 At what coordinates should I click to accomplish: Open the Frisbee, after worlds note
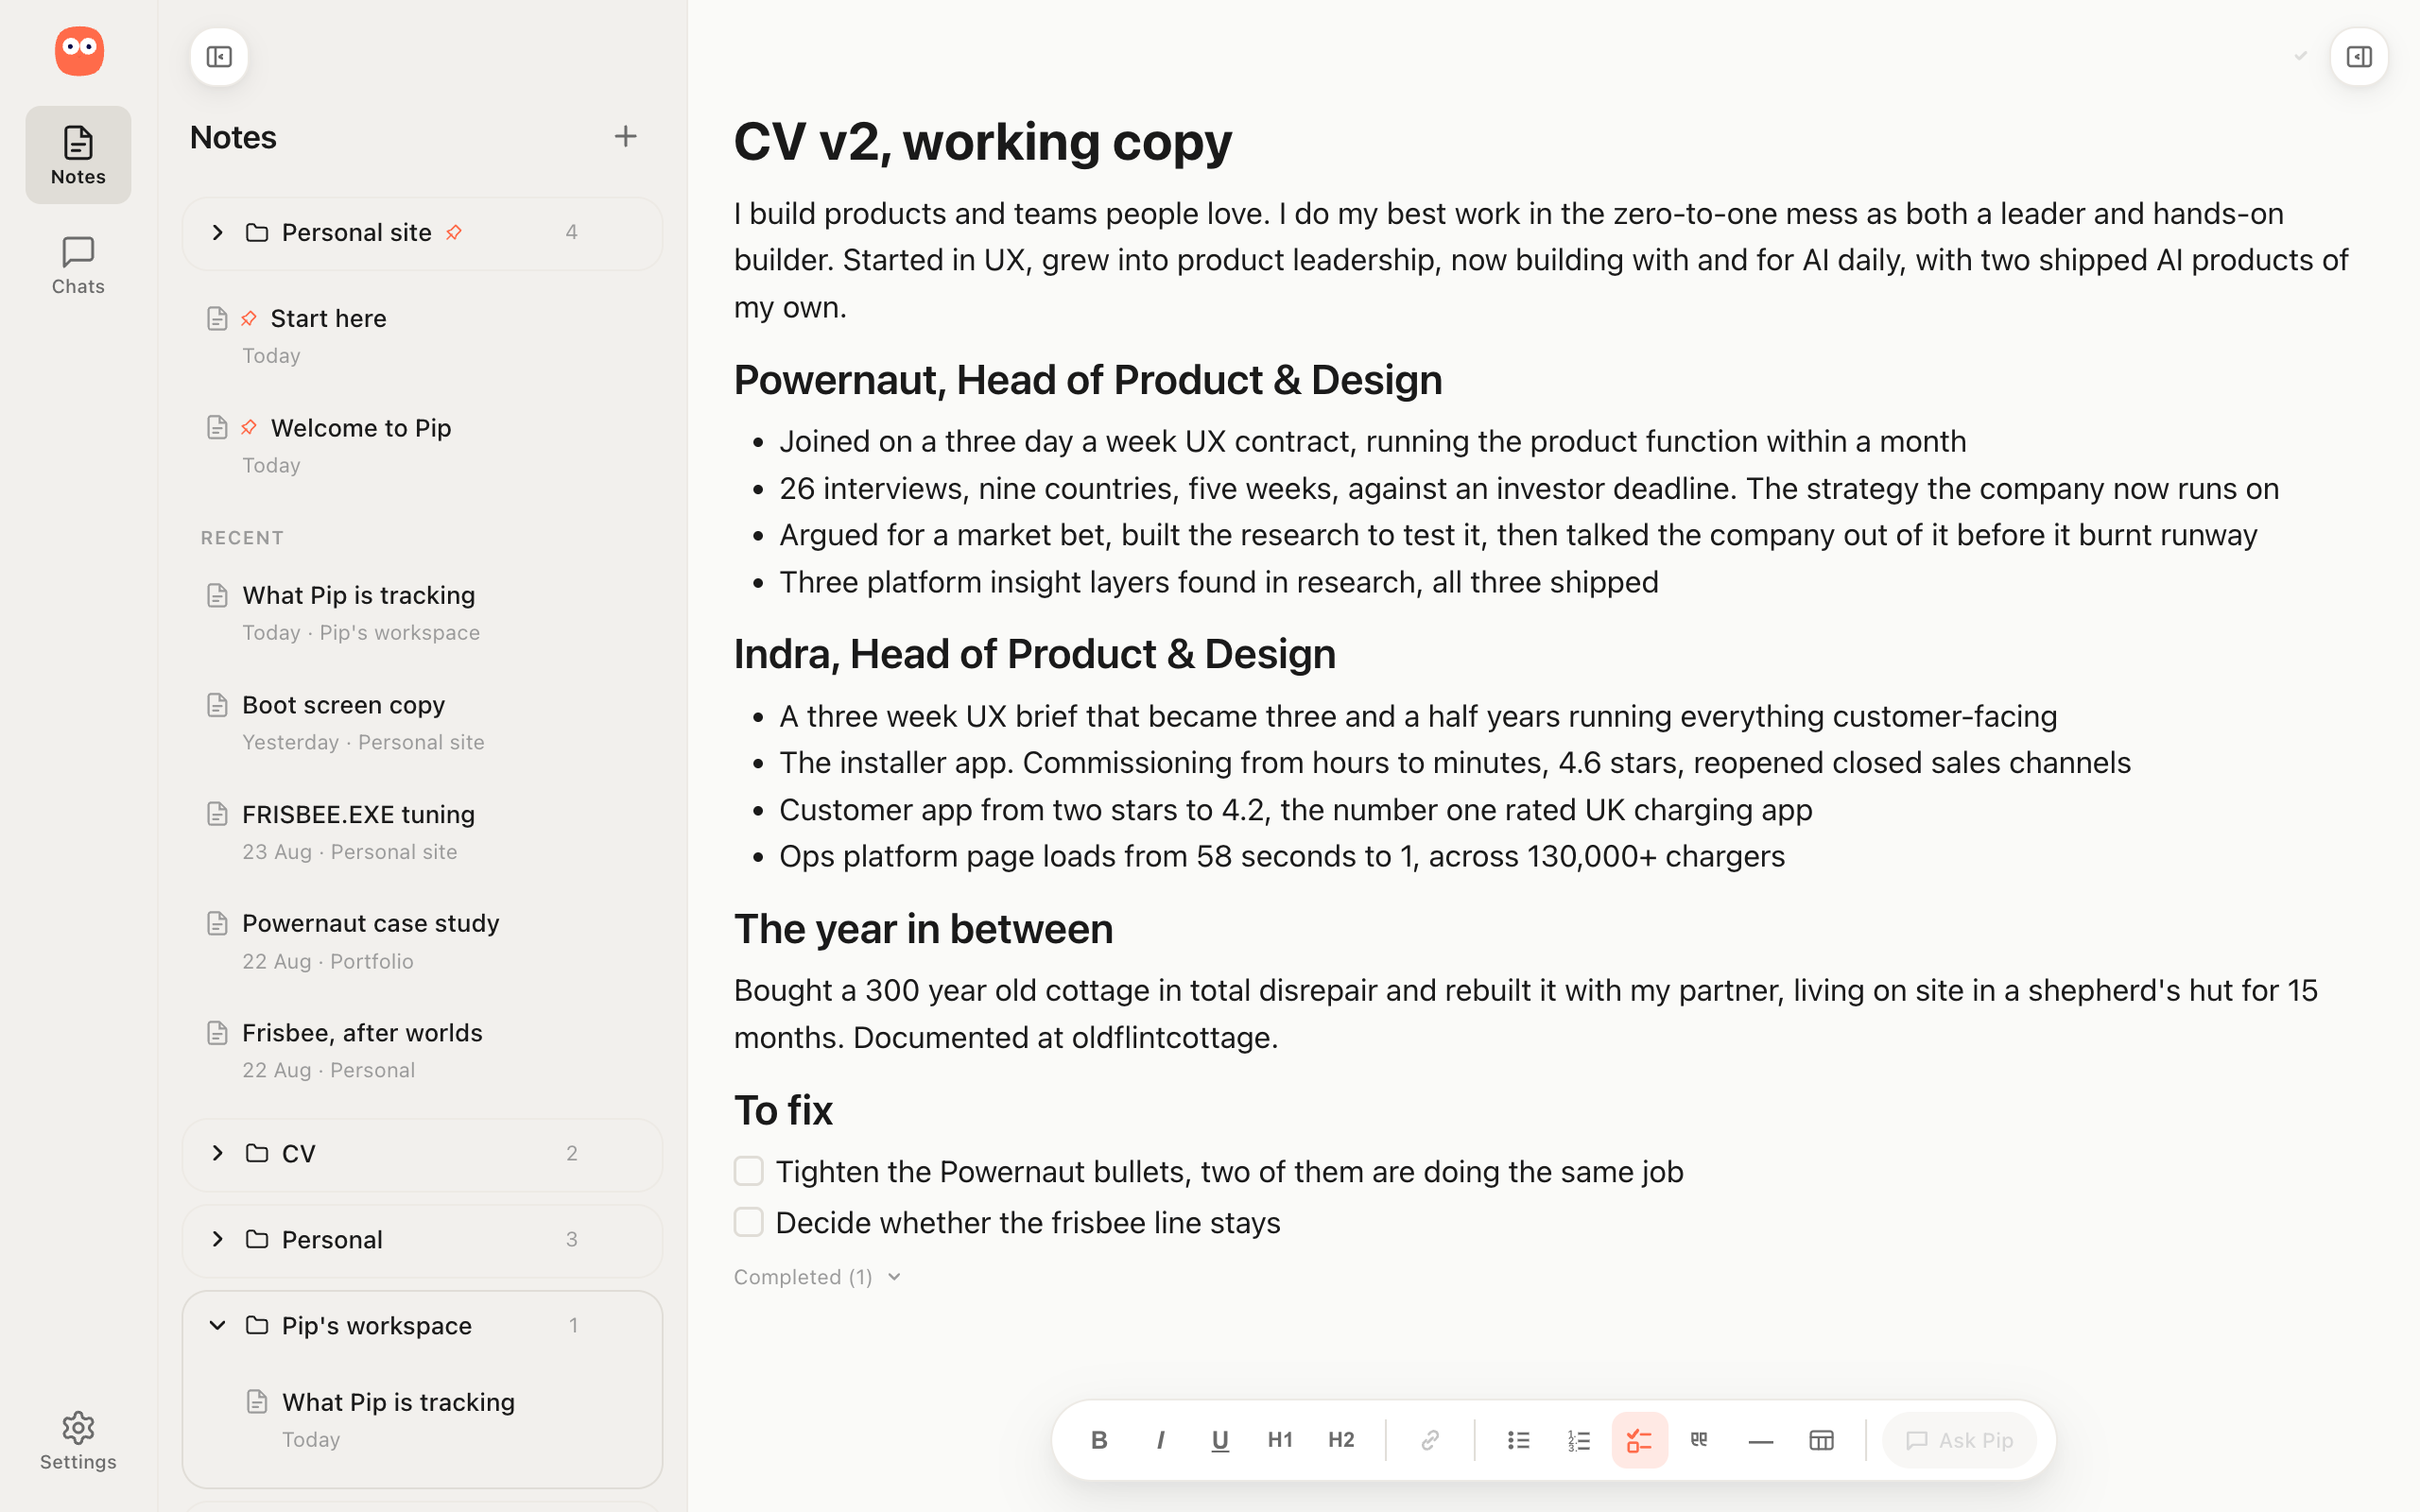422,1050
